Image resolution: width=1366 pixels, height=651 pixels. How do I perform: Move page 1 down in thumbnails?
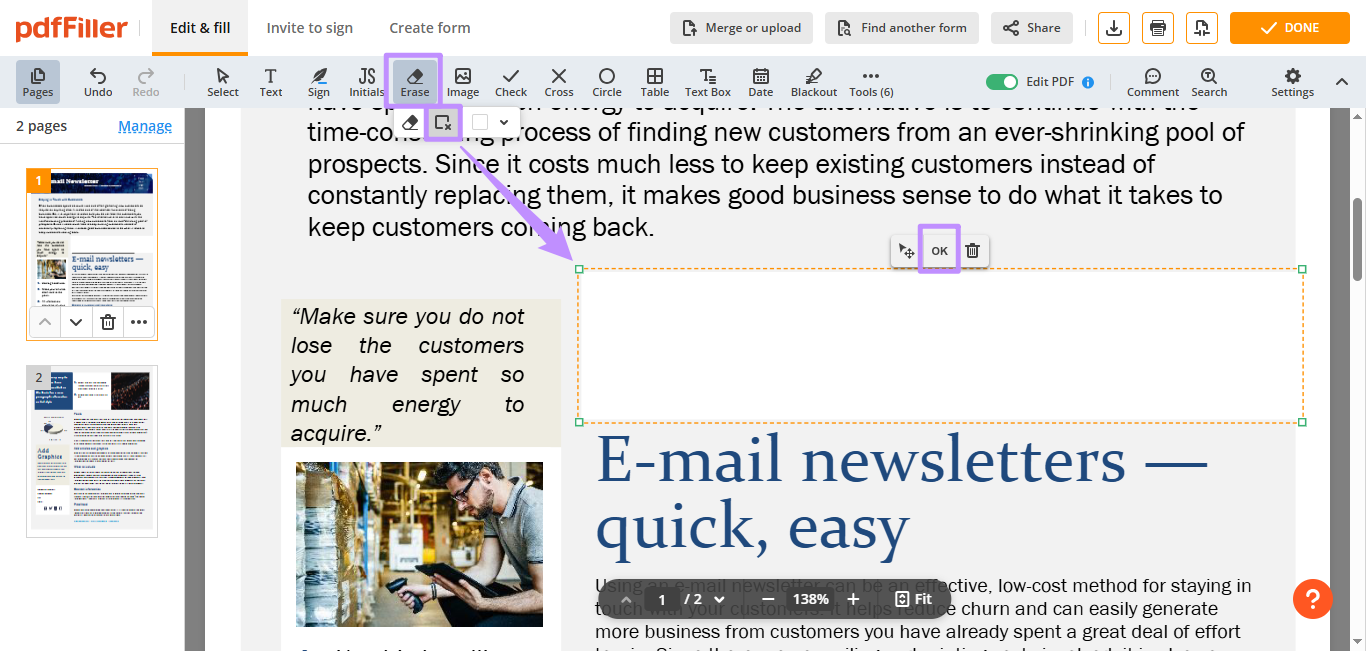(76, 322)
